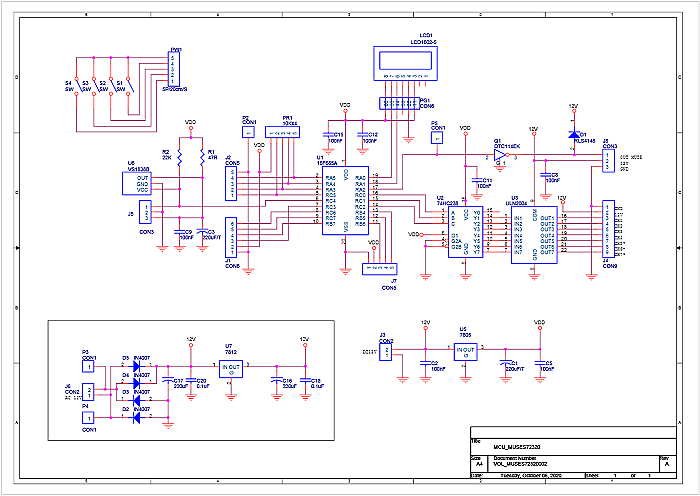This screenshot has height=496, width=700.
Task: Click the J4 CON9 output connector
Action: [607, 231]
